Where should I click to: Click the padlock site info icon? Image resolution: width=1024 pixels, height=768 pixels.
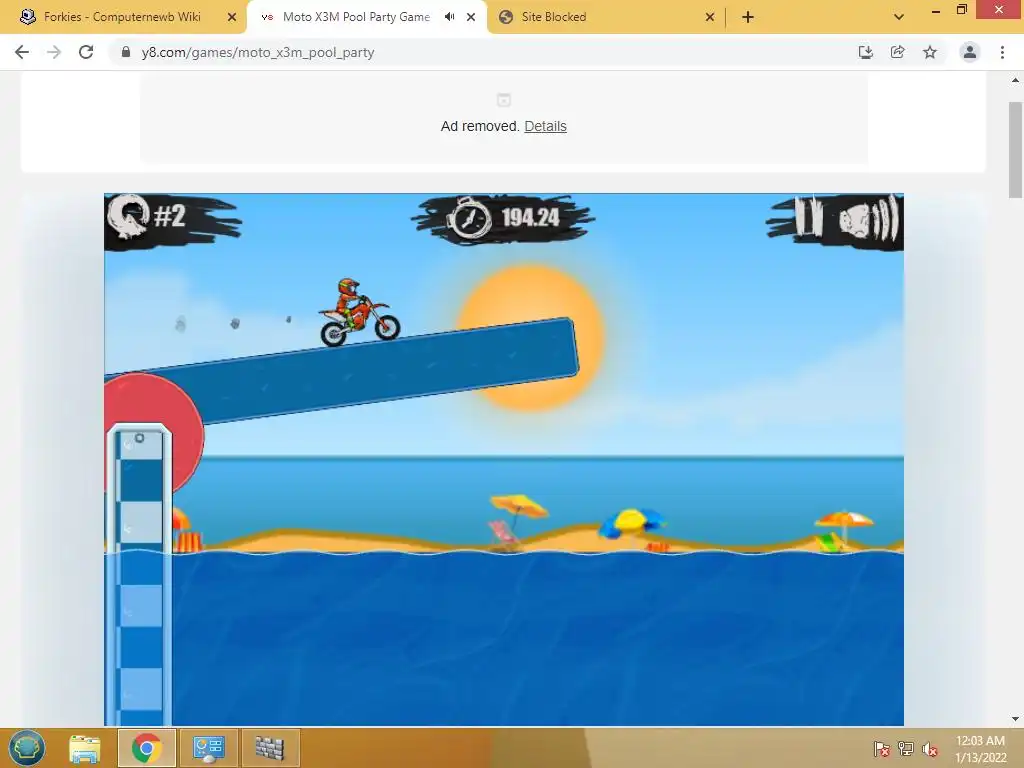(x=126, y=52)
